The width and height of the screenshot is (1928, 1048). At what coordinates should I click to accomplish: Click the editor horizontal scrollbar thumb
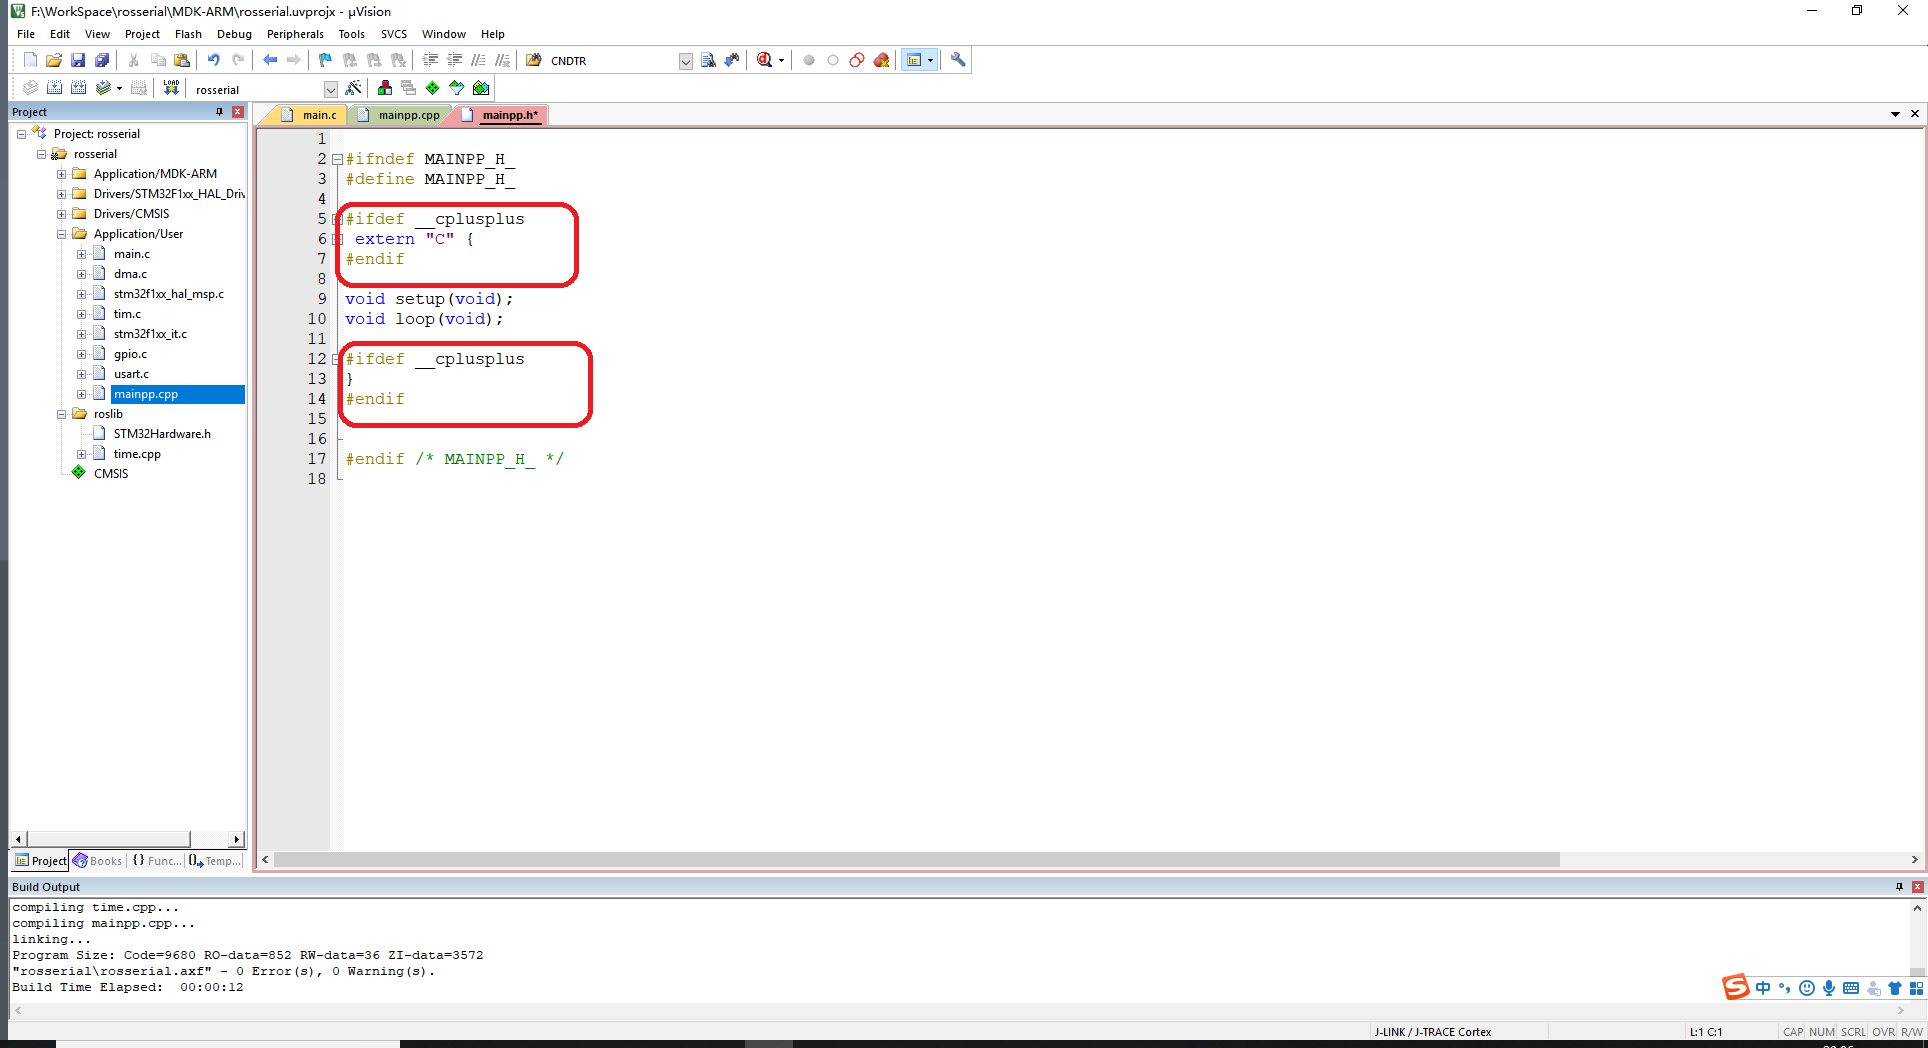(x=917, y=860)
